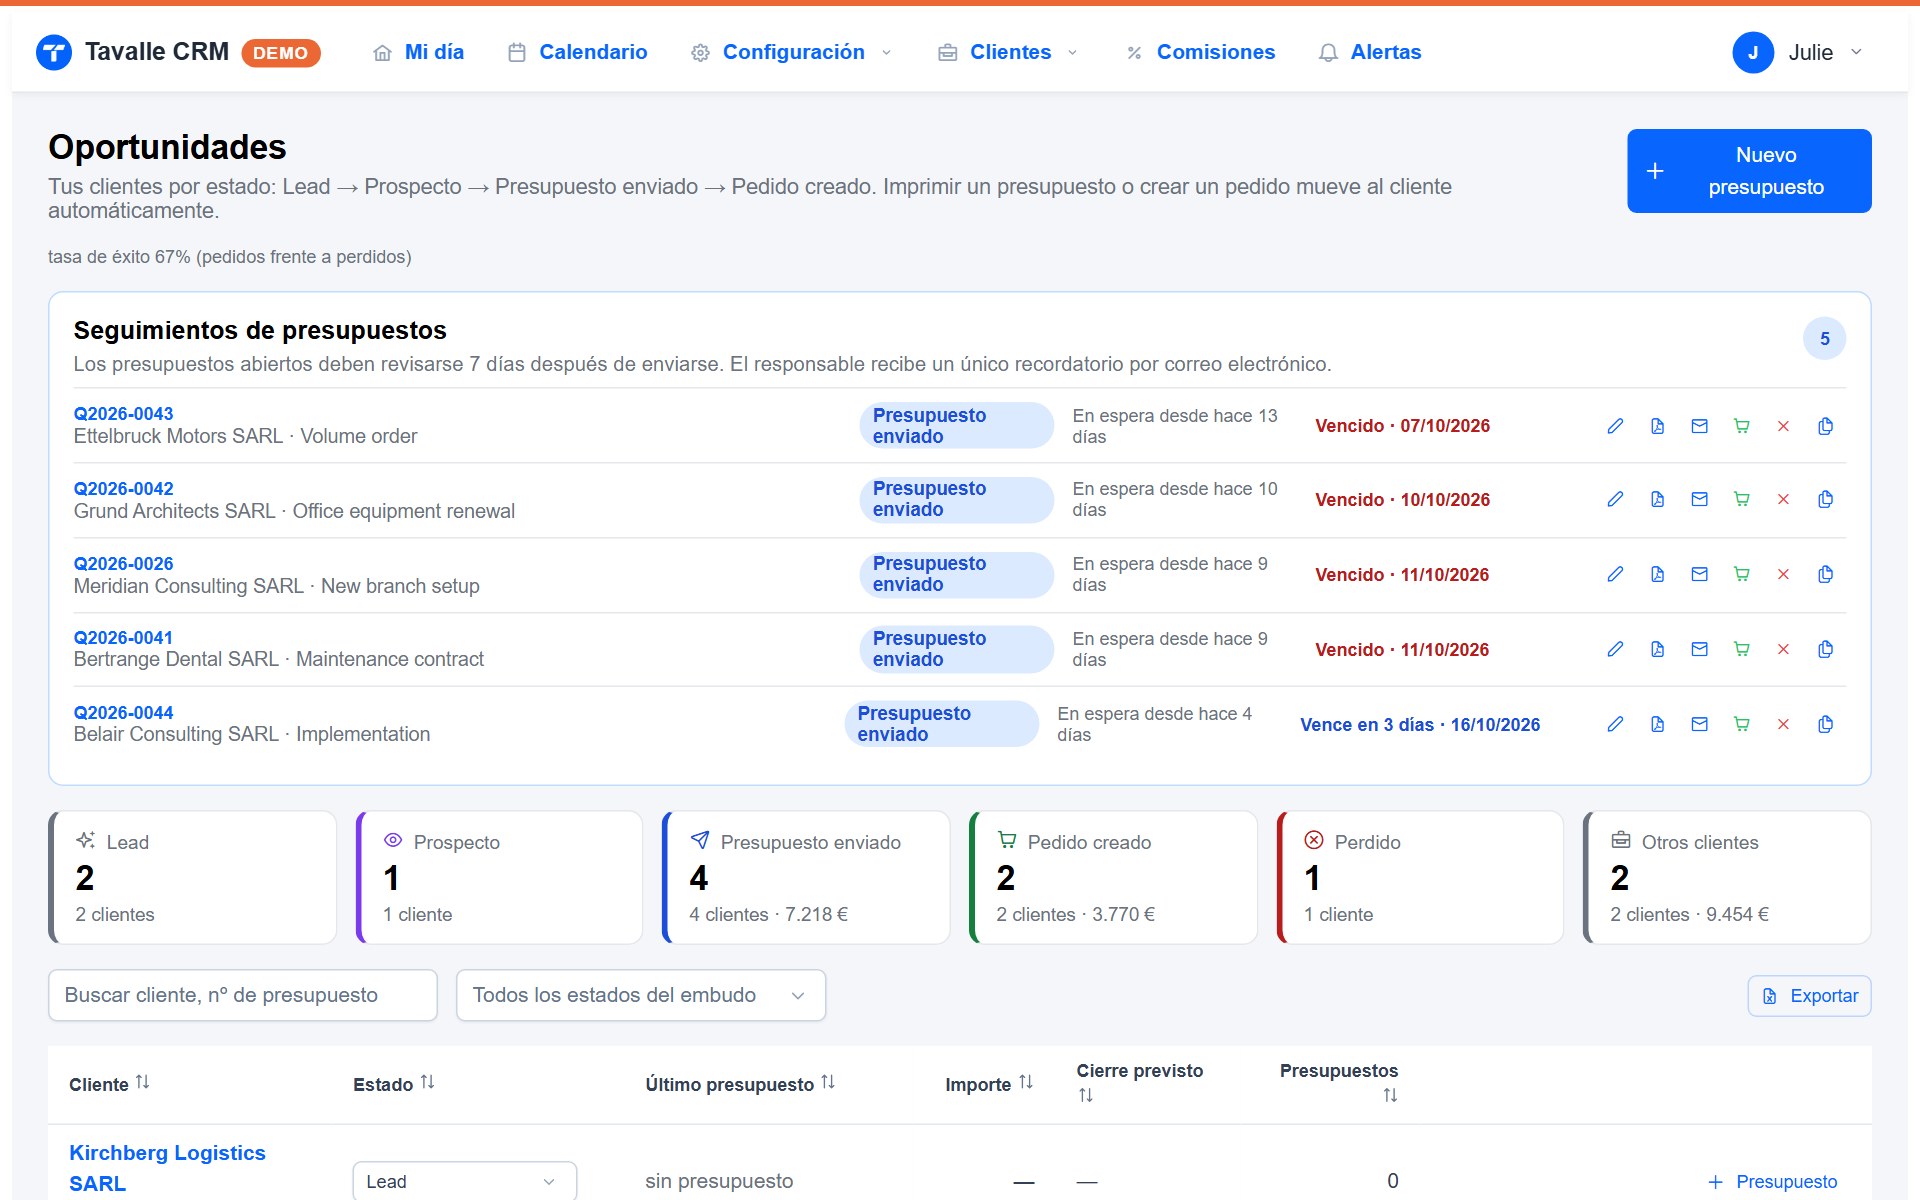Select the Lead stage card
Image resolution: width=1920 pixels, height=1200 pixels.
coord(193,877)
